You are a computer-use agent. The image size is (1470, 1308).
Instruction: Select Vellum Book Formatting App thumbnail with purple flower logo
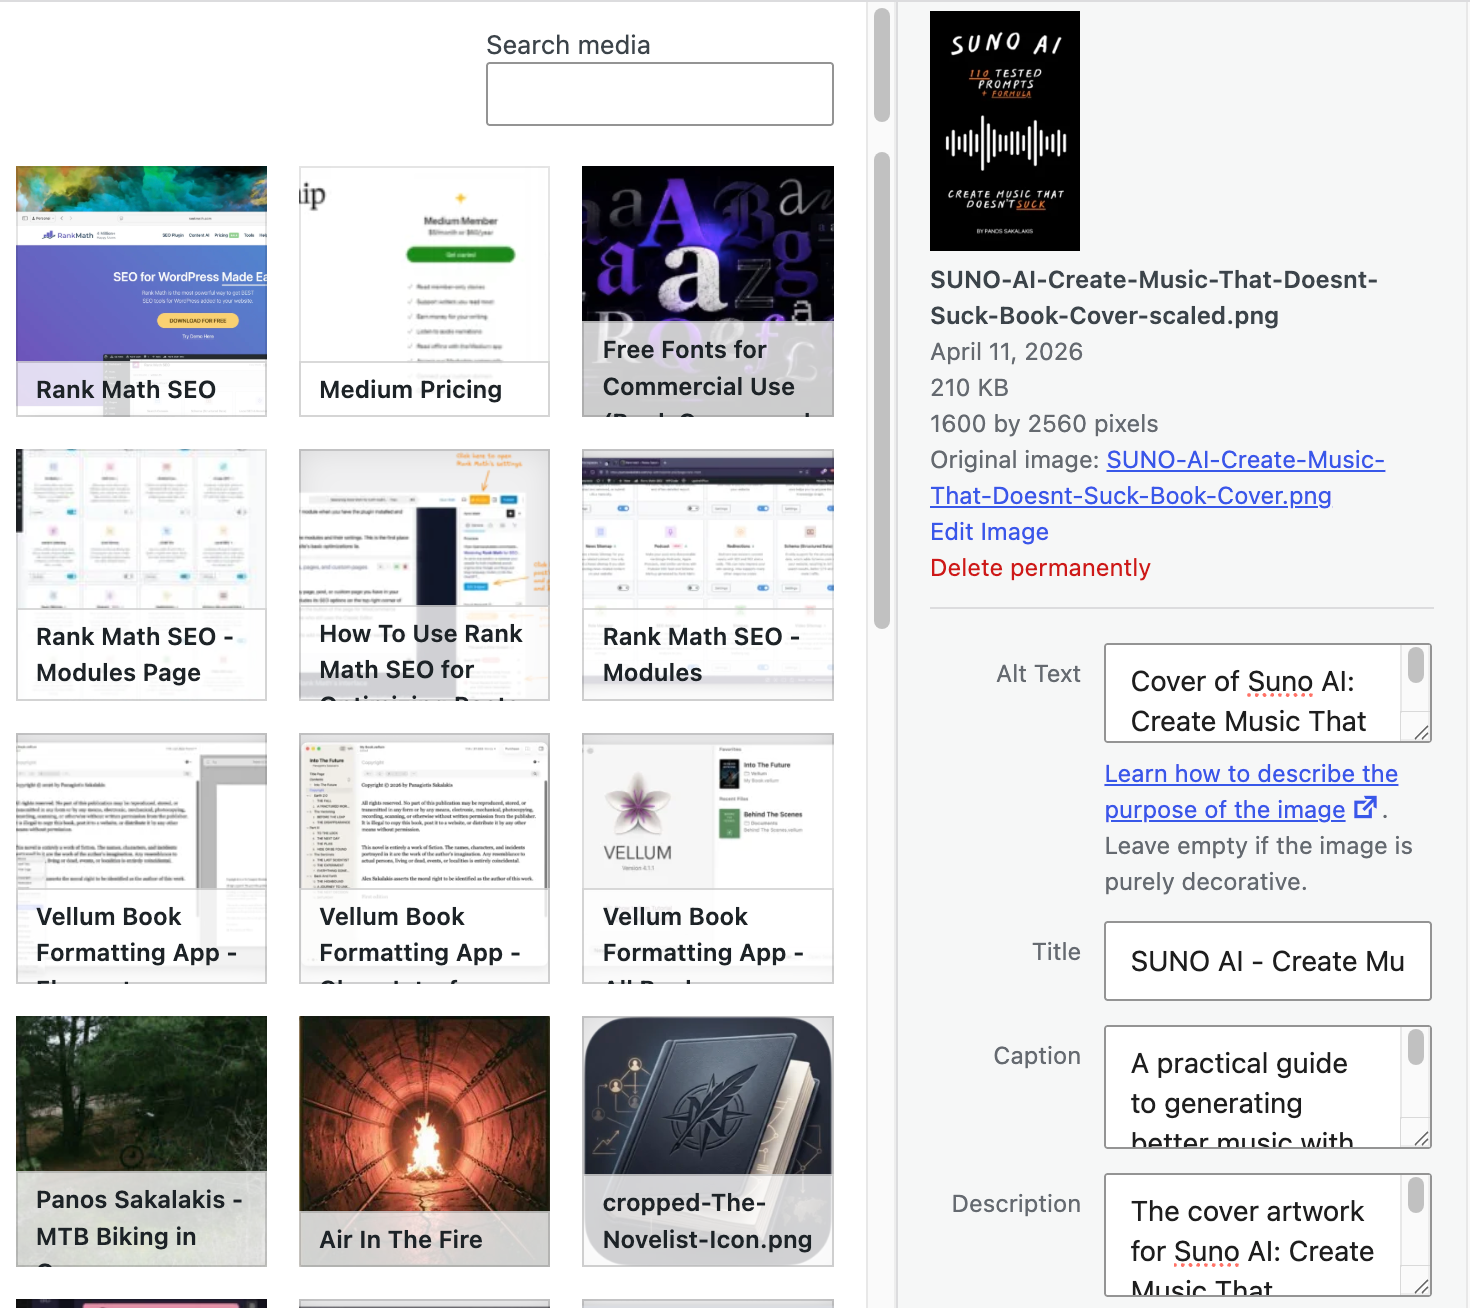(x=707, y=858)
